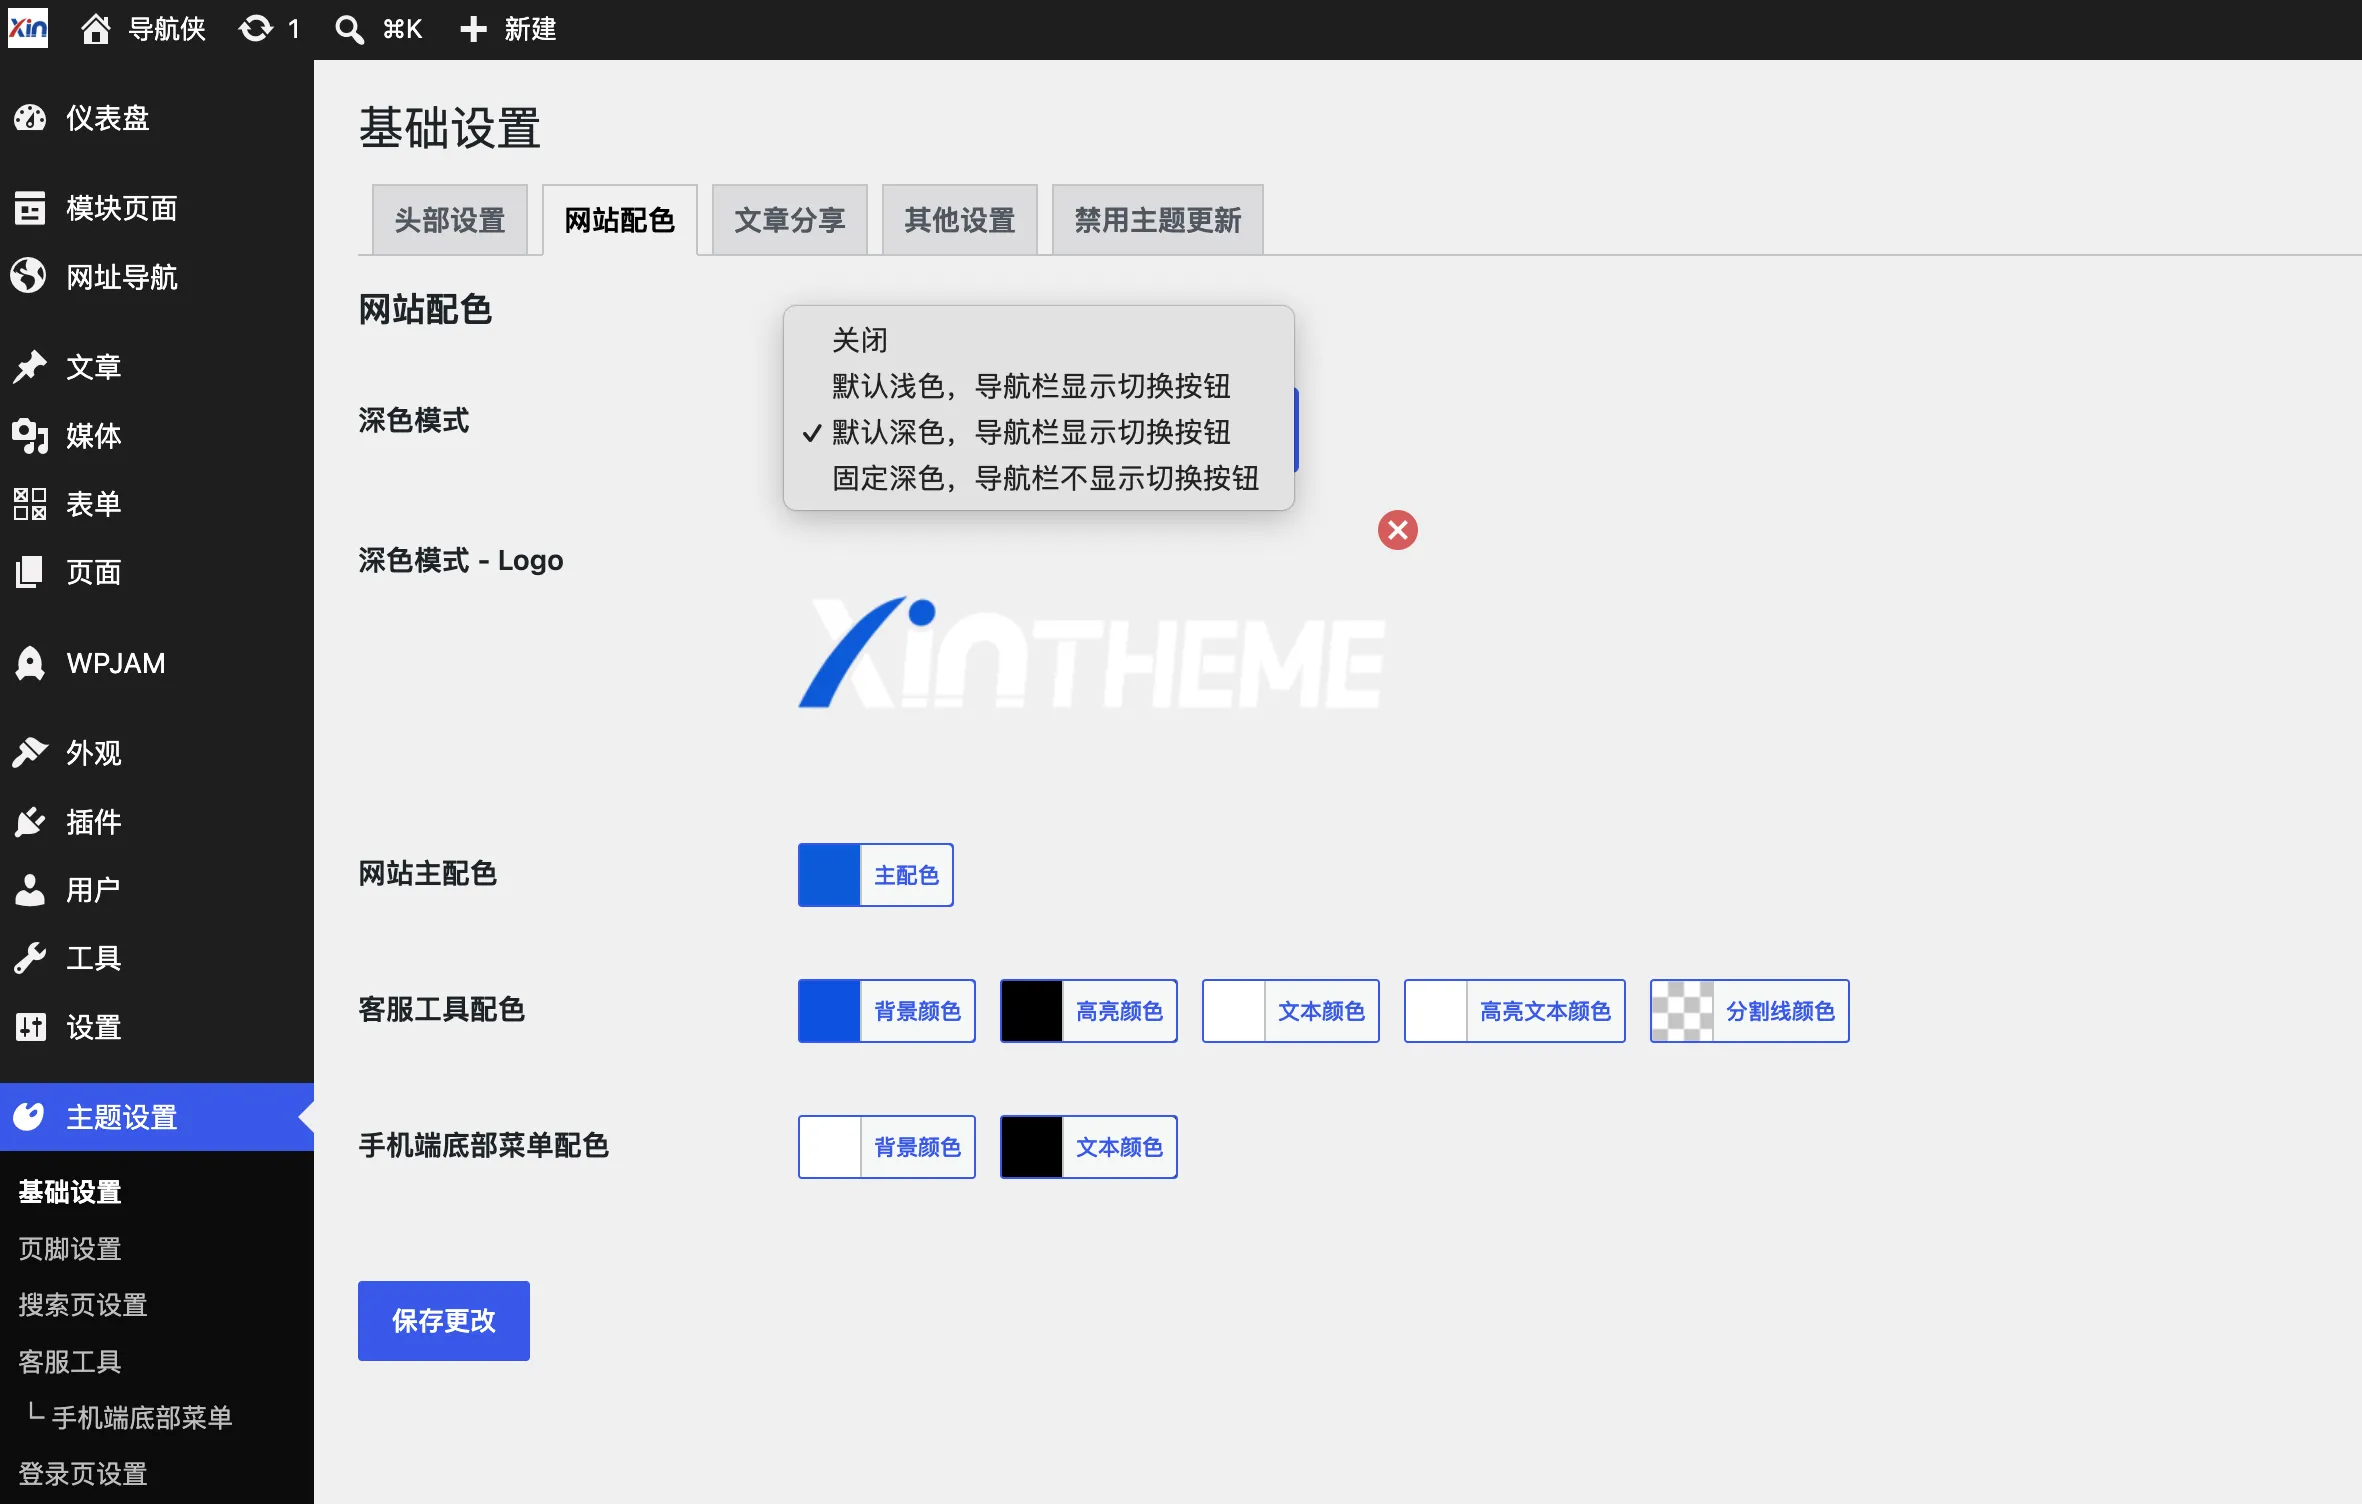Click the 外观 paintbrush icon
This screenshot has height=1504, width=2362.
(x=30, y=752)
